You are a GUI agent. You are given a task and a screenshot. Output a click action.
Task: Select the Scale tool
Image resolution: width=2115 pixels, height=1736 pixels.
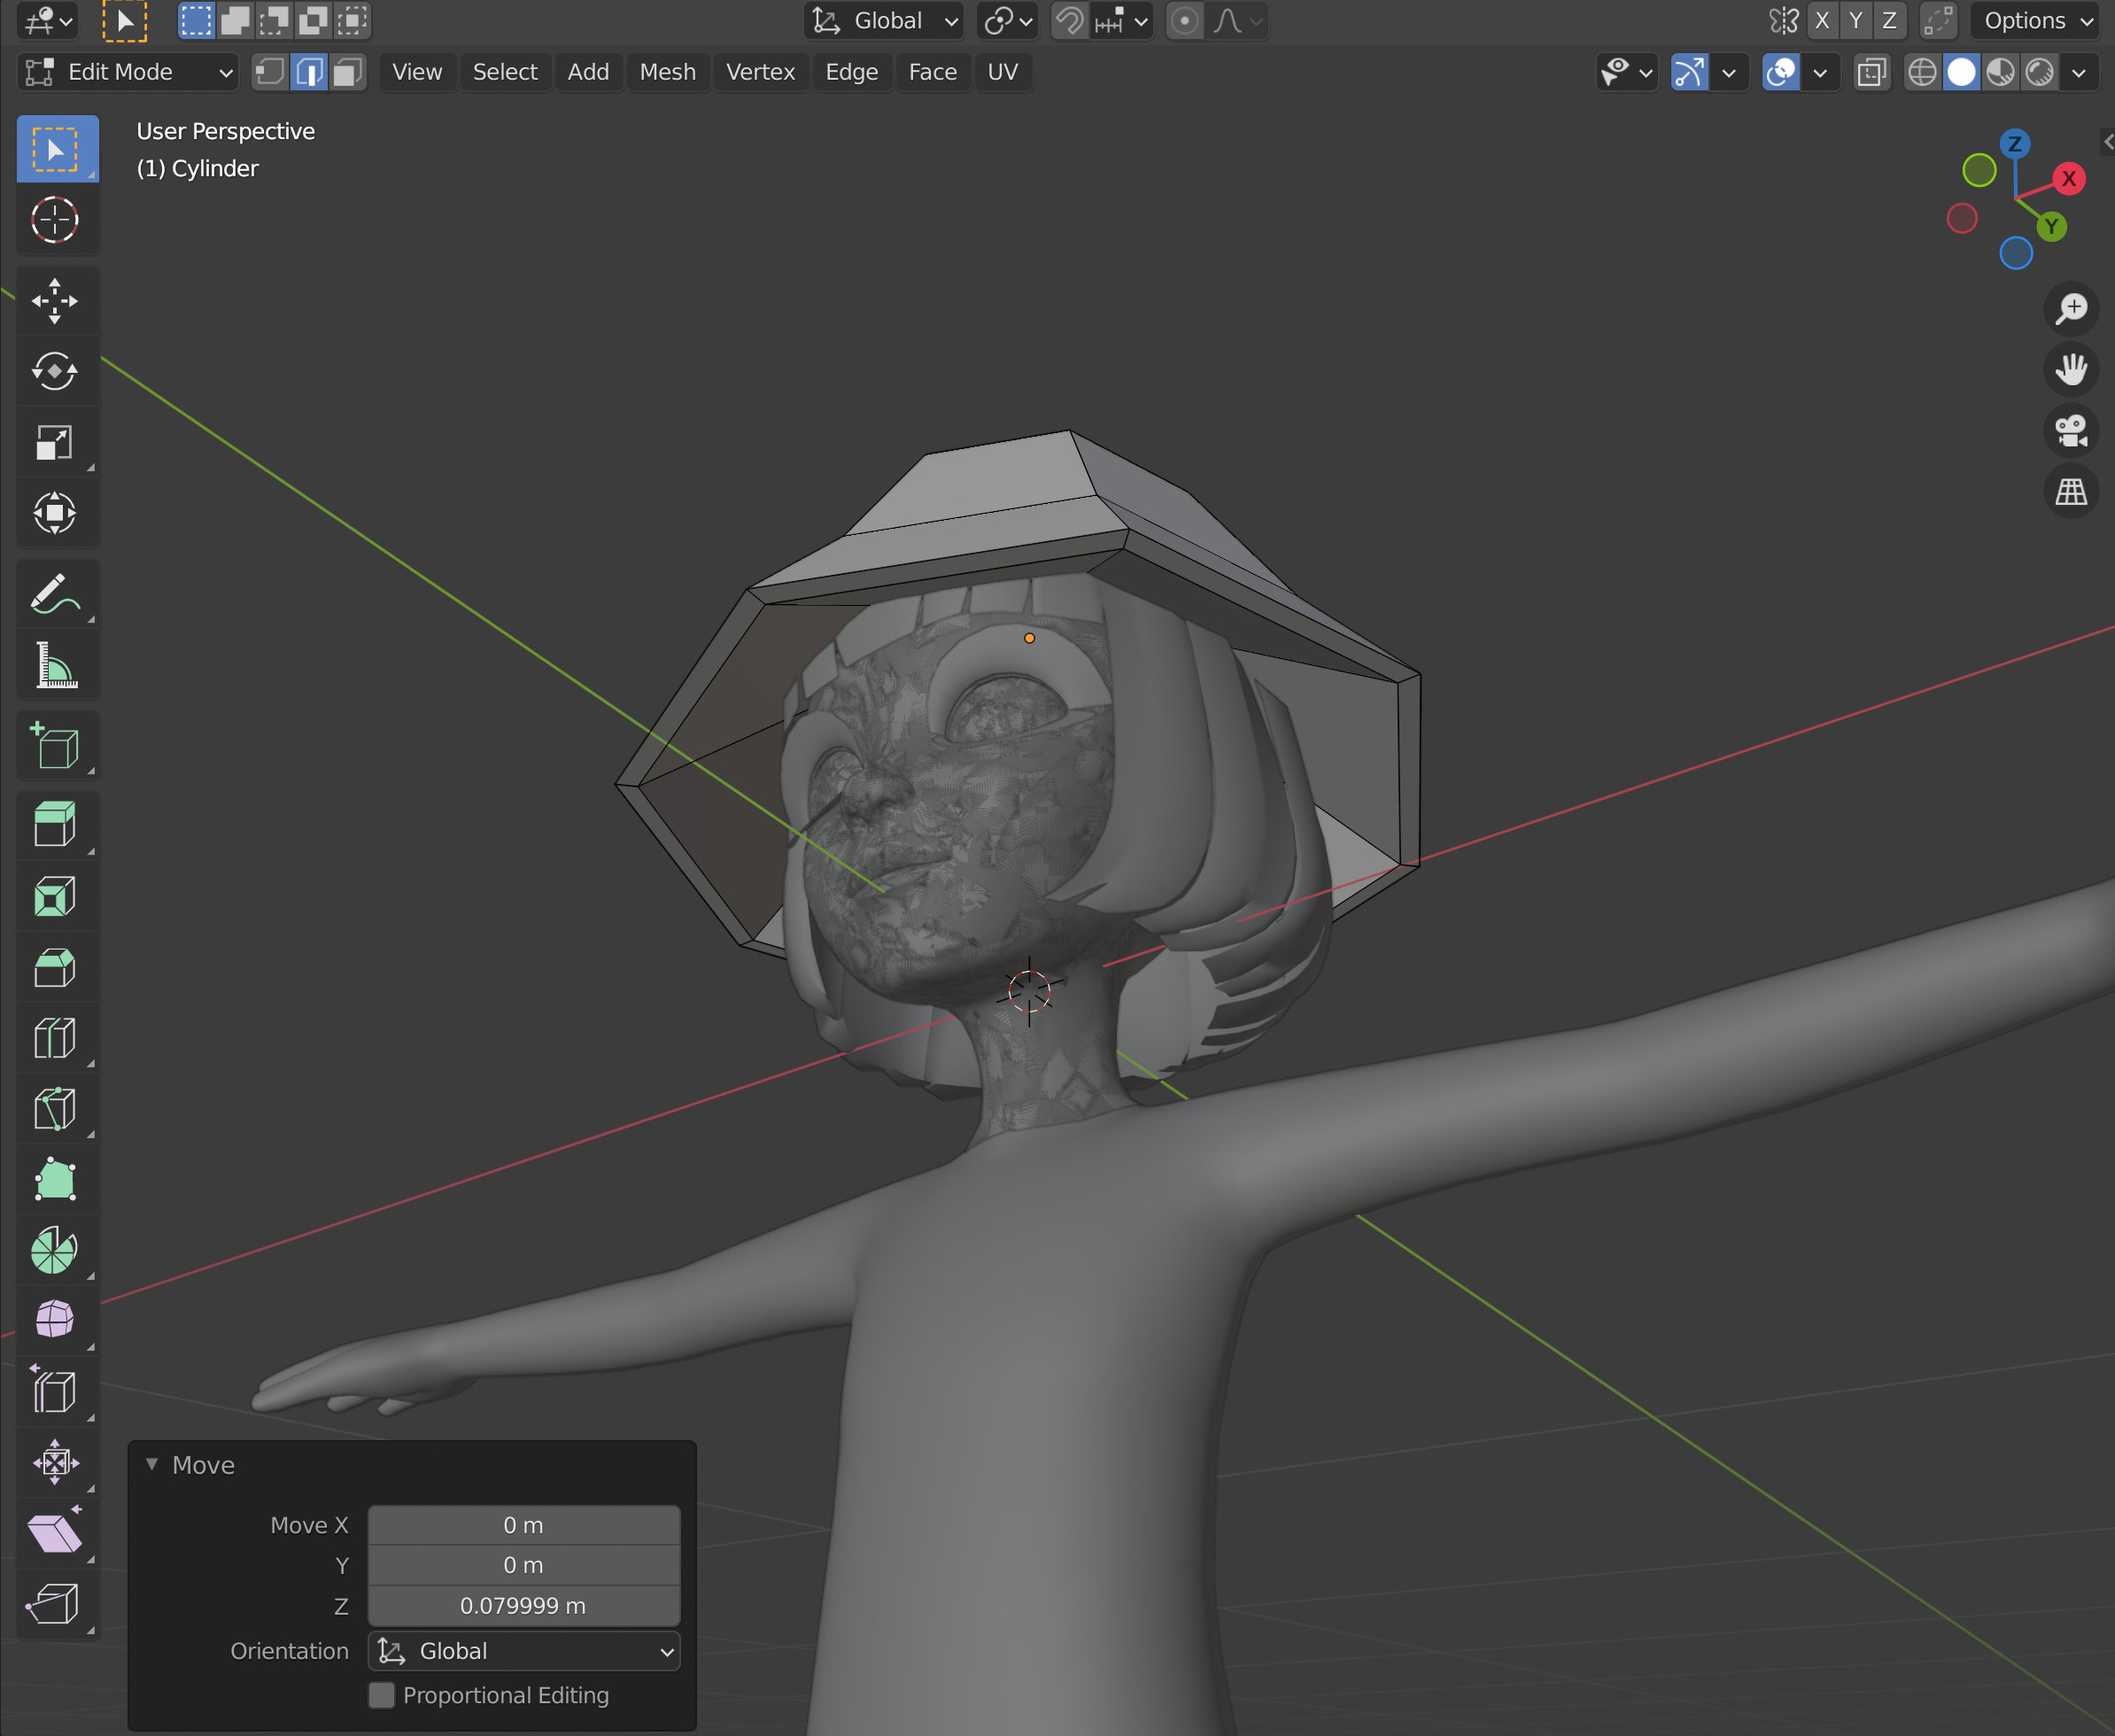[57, 442]
